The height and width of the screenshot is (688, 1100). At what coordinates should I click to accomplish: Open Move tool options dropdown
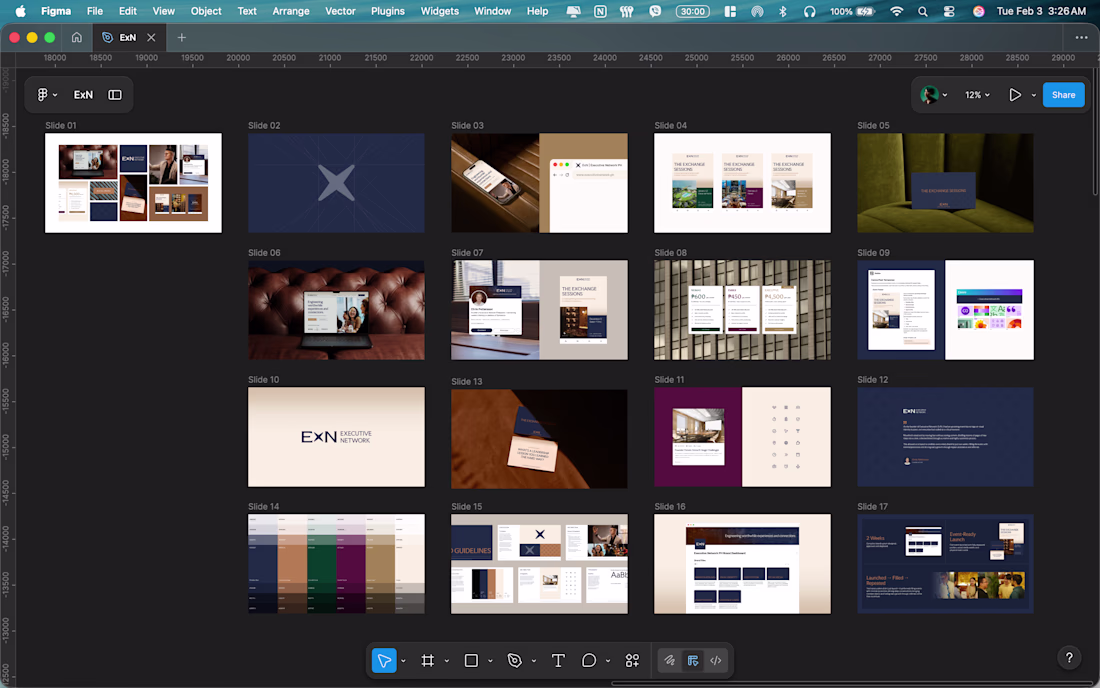(x=403, y=661)
